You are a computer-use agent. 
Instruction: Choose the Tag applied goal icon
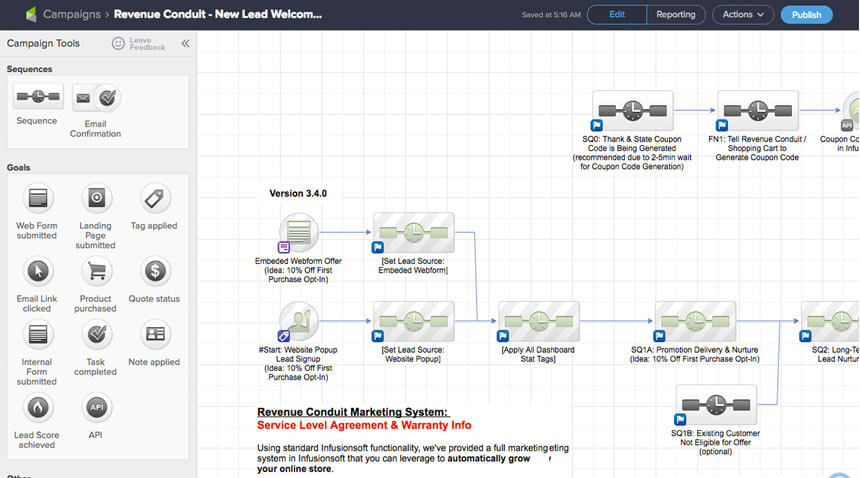click(155, 198)
